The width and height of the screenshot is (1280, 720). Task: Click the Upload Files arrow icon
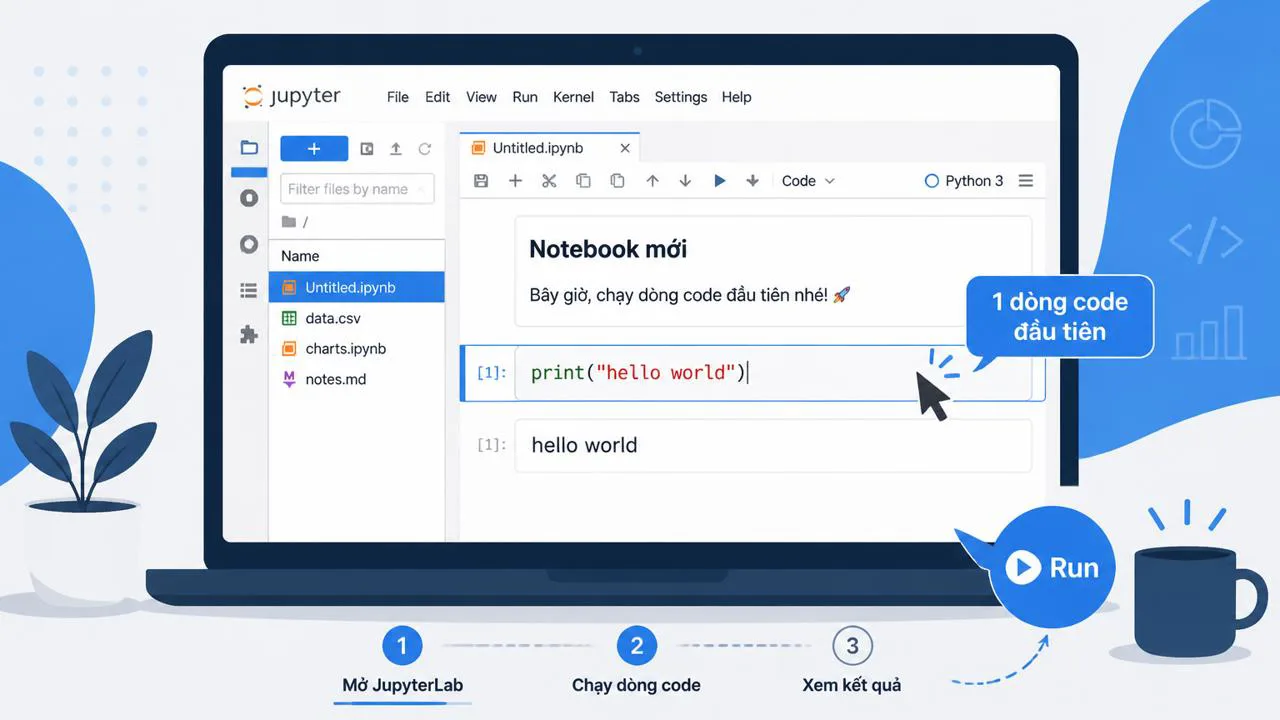396,149
